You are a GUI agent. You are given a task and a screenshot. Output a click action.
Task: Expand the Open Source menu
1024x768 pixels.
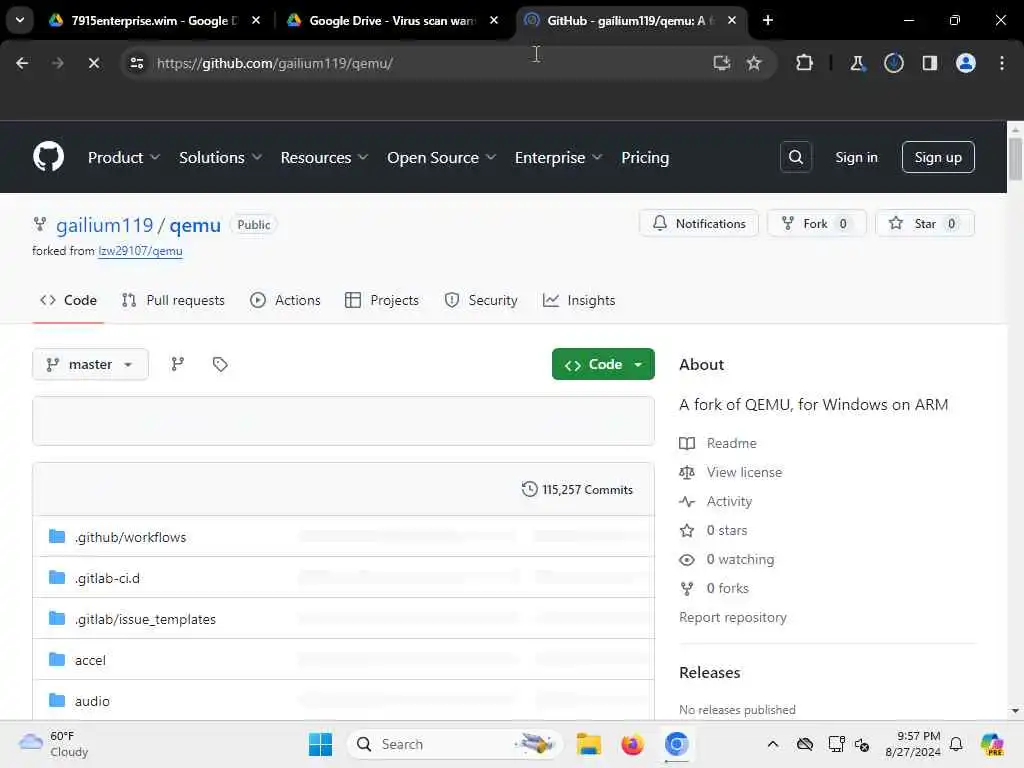[441, 157]
